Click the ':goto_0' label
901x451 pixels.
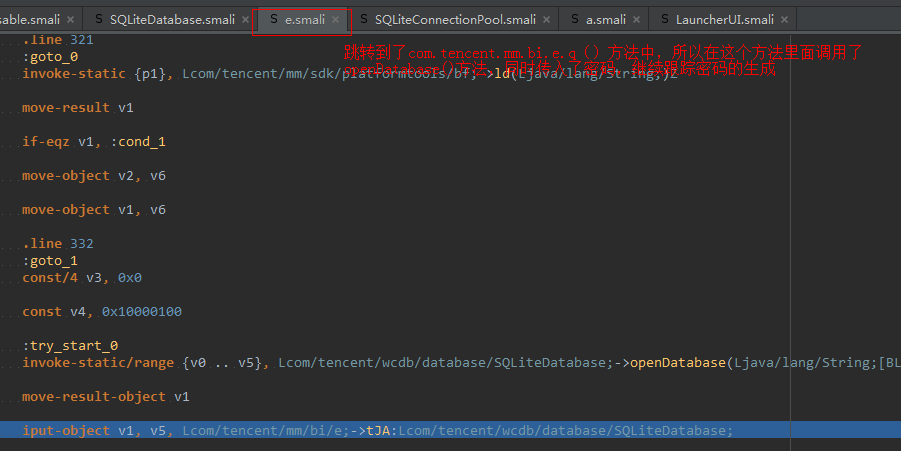coord(50,56)
